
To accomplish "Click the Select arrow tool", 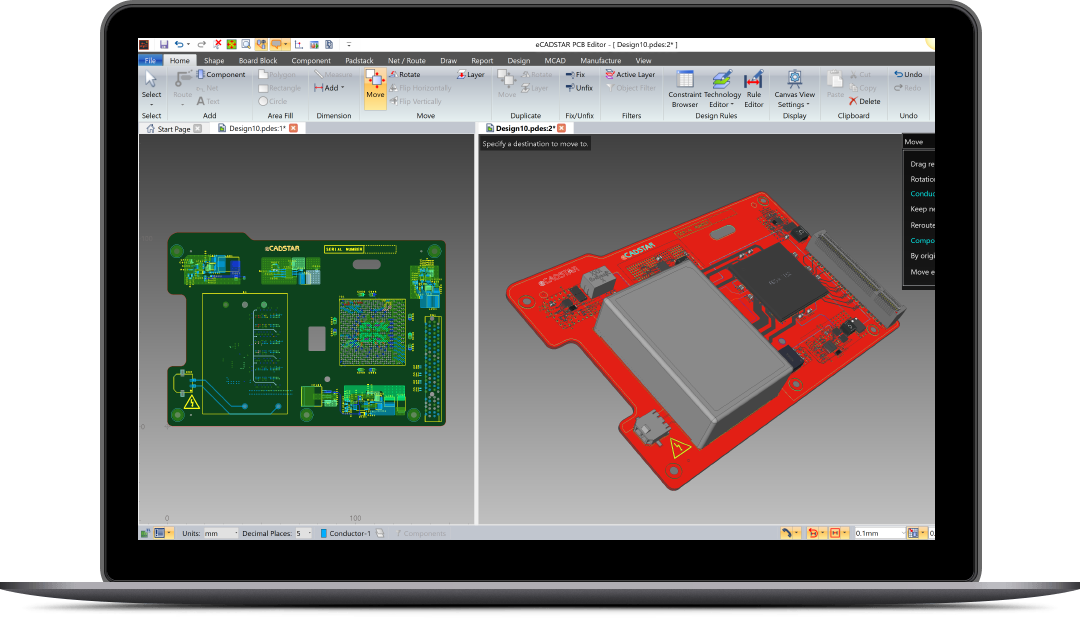I will click(x=151, y=85).
